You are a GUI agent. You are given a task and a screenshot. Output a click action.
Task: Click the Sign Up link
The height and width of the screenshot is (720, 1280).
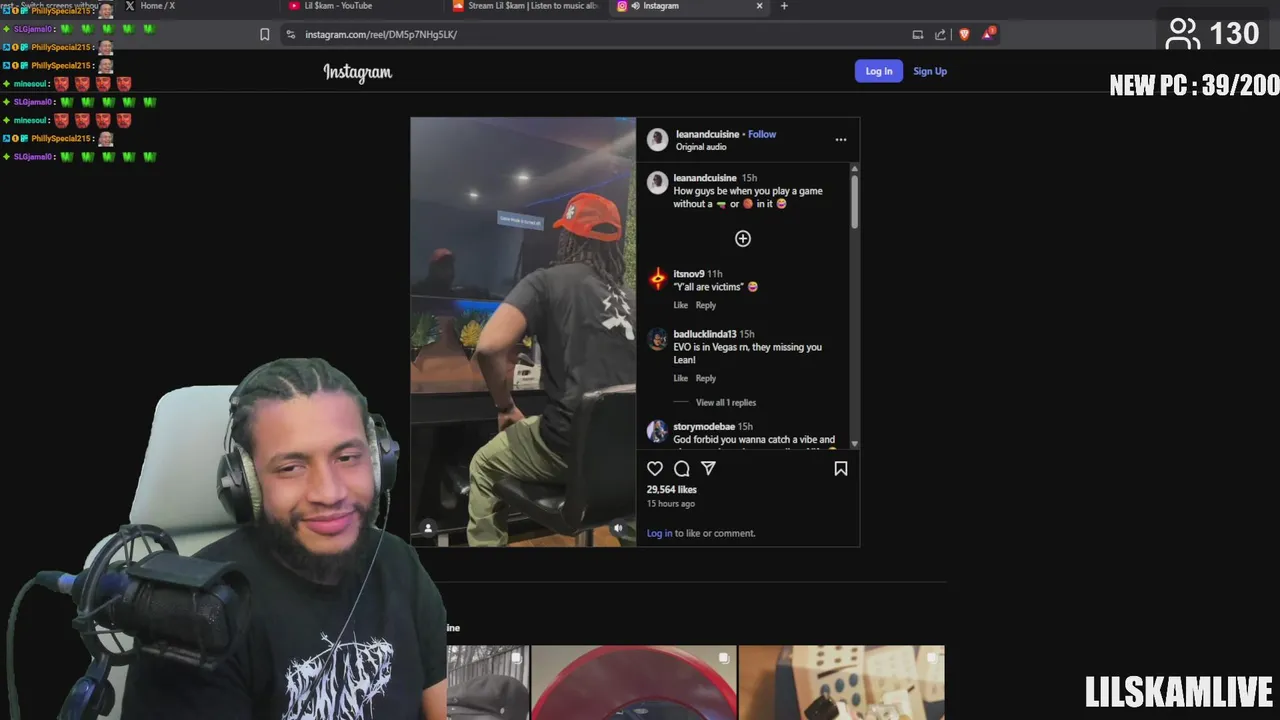pos(930,71)
